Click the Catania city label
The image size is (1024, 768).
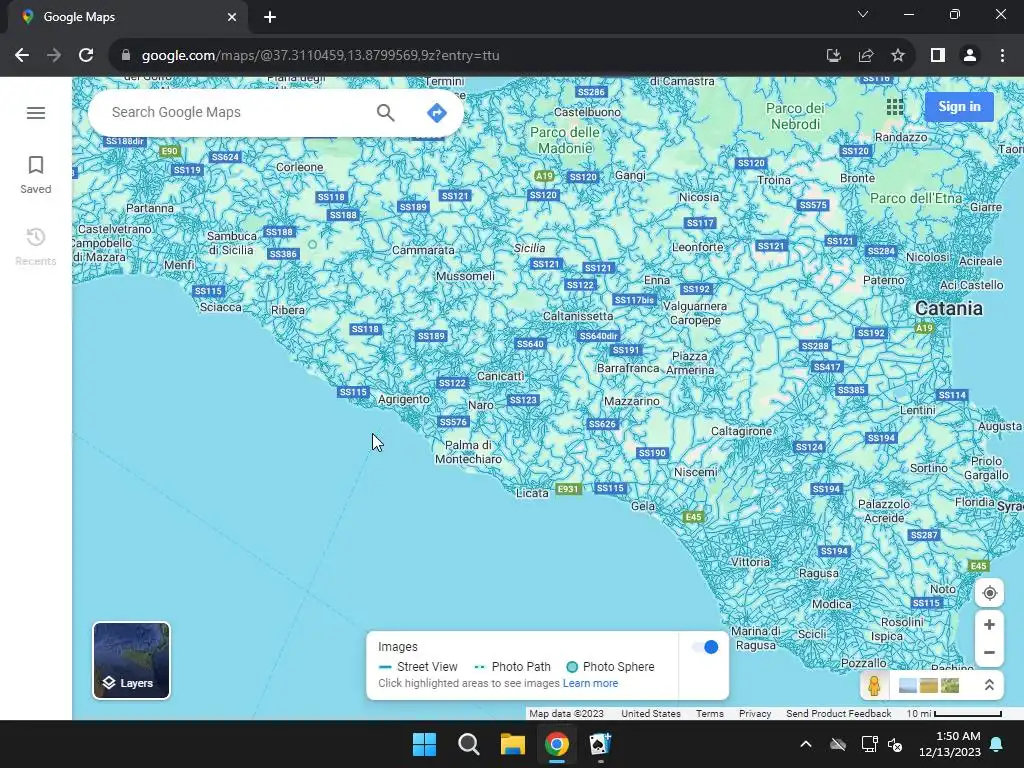[948, 308]
